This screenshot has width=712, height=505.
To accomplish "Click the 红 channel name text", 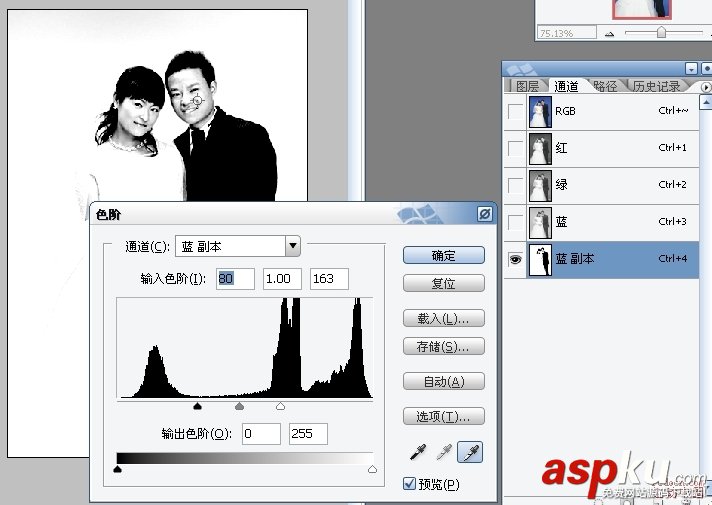I will (x=561, y=148).
